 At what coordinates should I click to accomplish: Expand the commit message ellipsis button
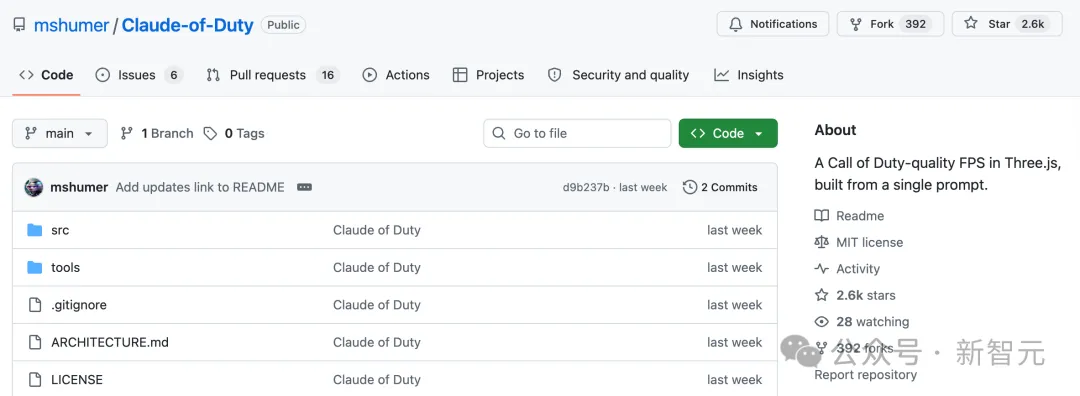click(x=304, y=187)
